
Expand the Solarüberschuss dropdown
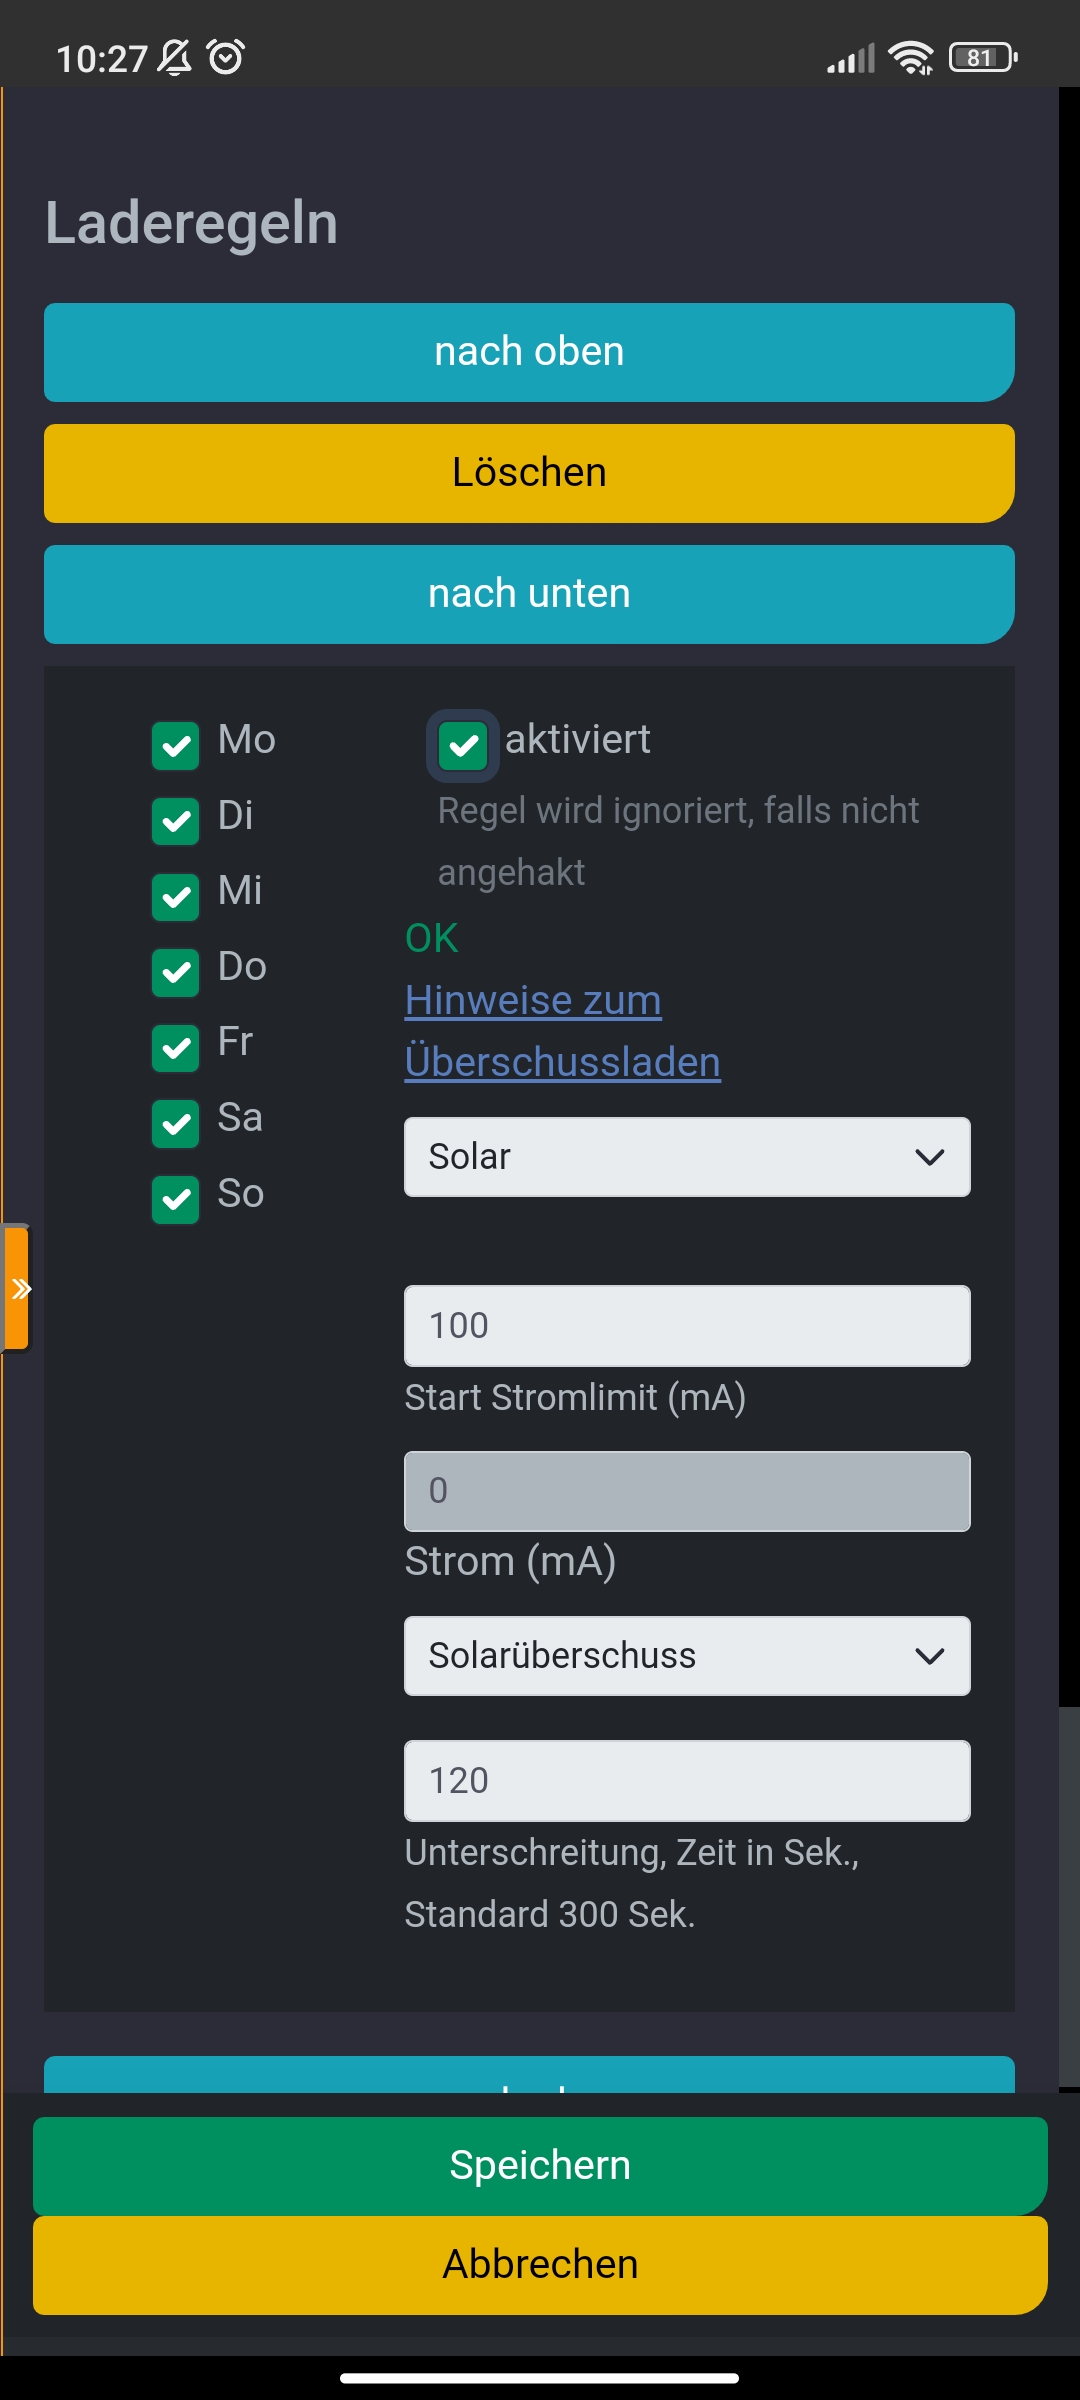[x=687, y=1656]
